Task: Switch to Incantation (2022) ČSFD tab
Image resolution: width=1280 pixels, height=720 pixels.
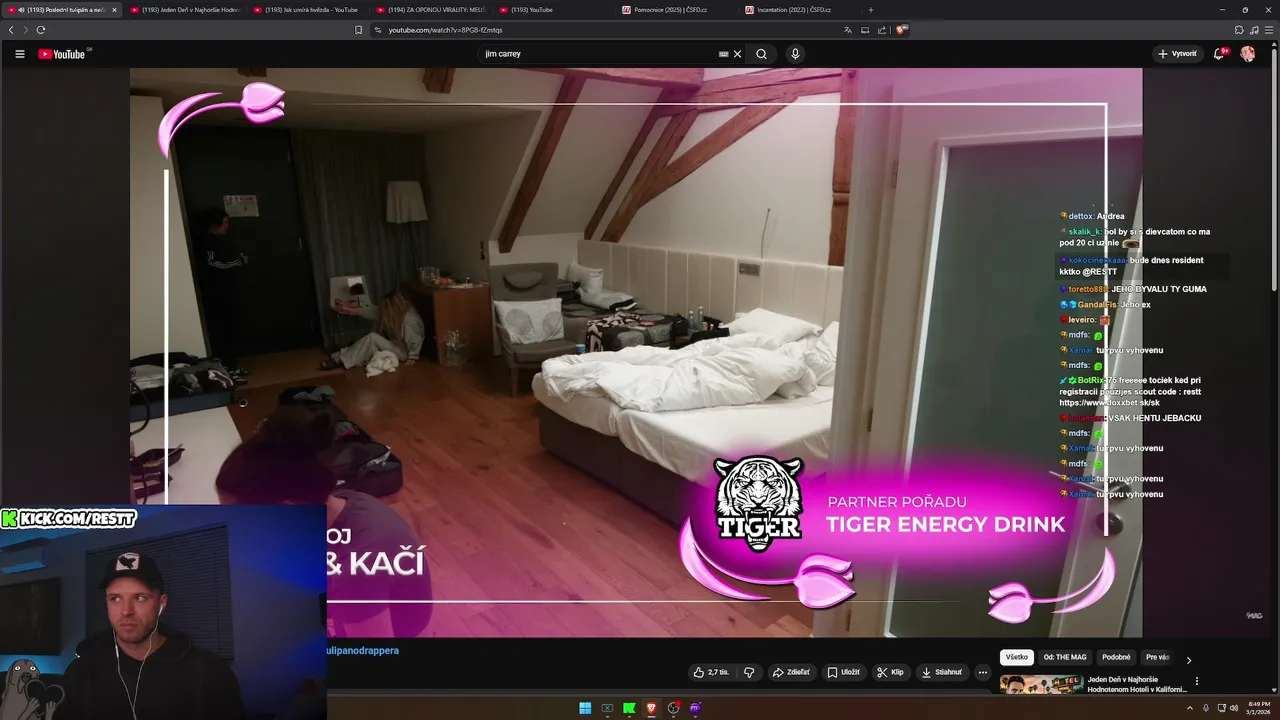Action: 800,10
